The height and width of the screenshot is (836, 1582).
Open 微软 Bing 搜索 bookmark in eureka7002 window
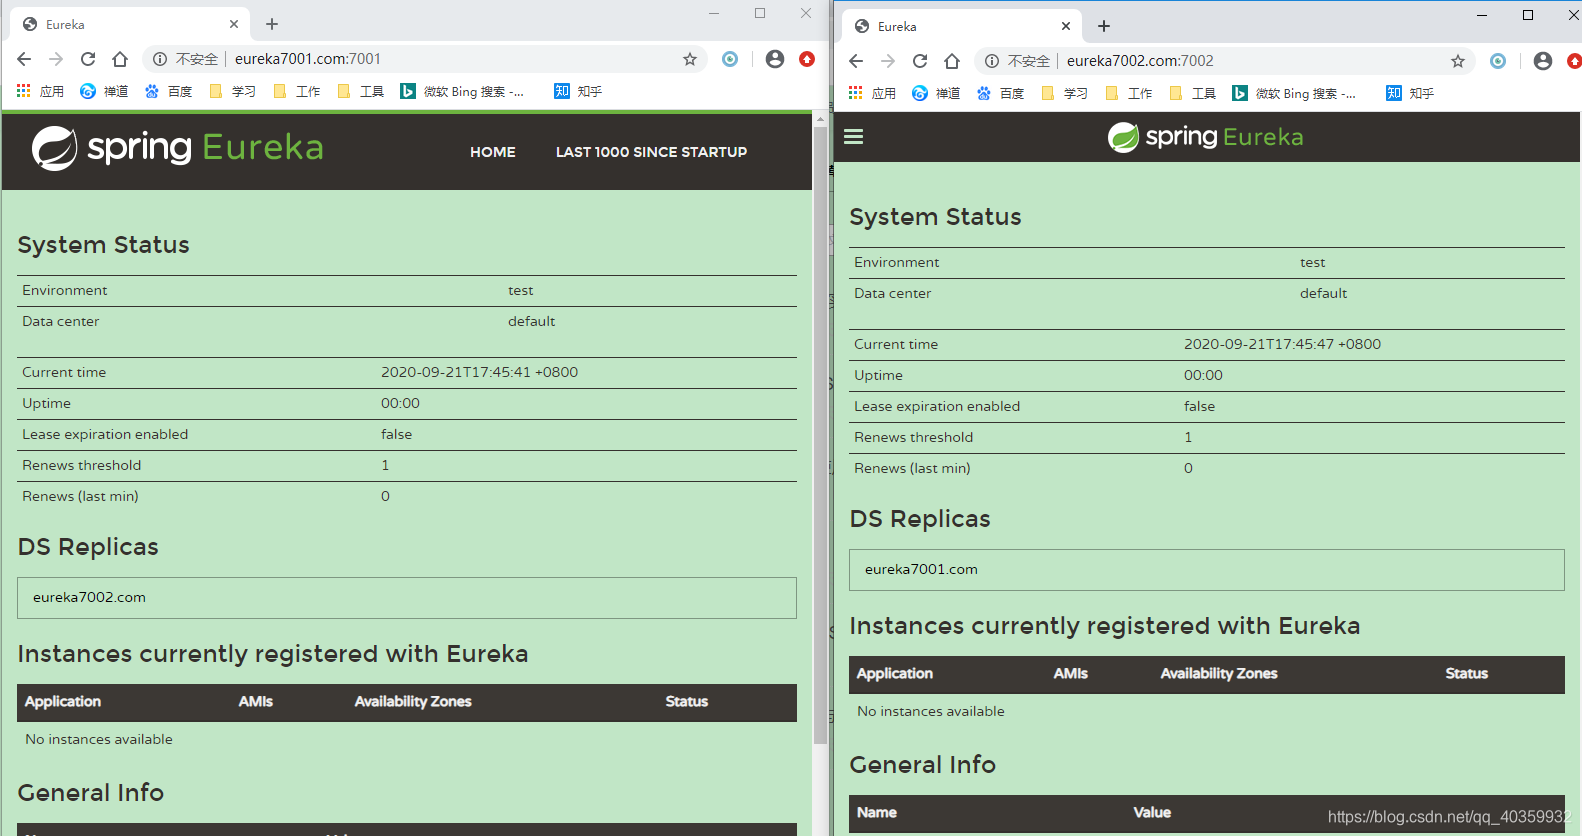click(x=1294, y=93)
